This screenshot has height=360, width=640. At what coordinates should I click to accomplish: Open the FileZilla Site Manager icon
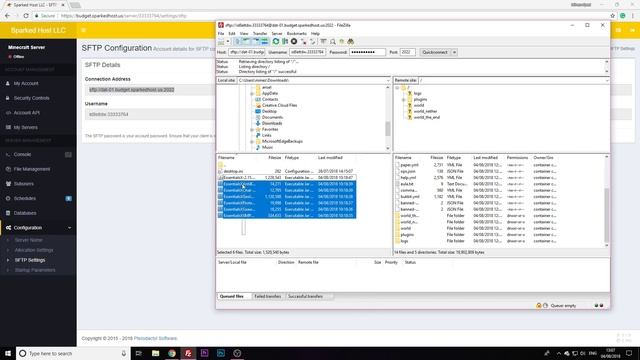pyautogui.click(x=221, y=42)
